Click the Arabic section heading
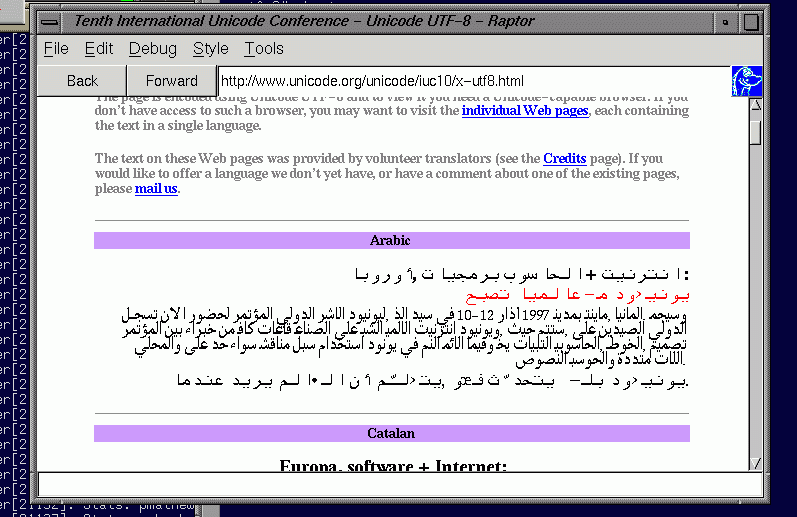 point(390,240)
